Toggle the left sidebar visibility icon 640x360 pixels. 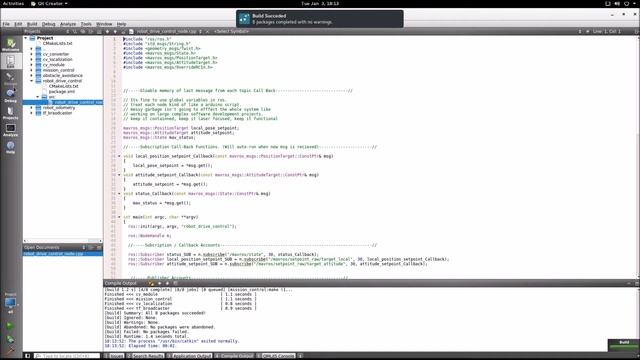(x=27, y=356)
